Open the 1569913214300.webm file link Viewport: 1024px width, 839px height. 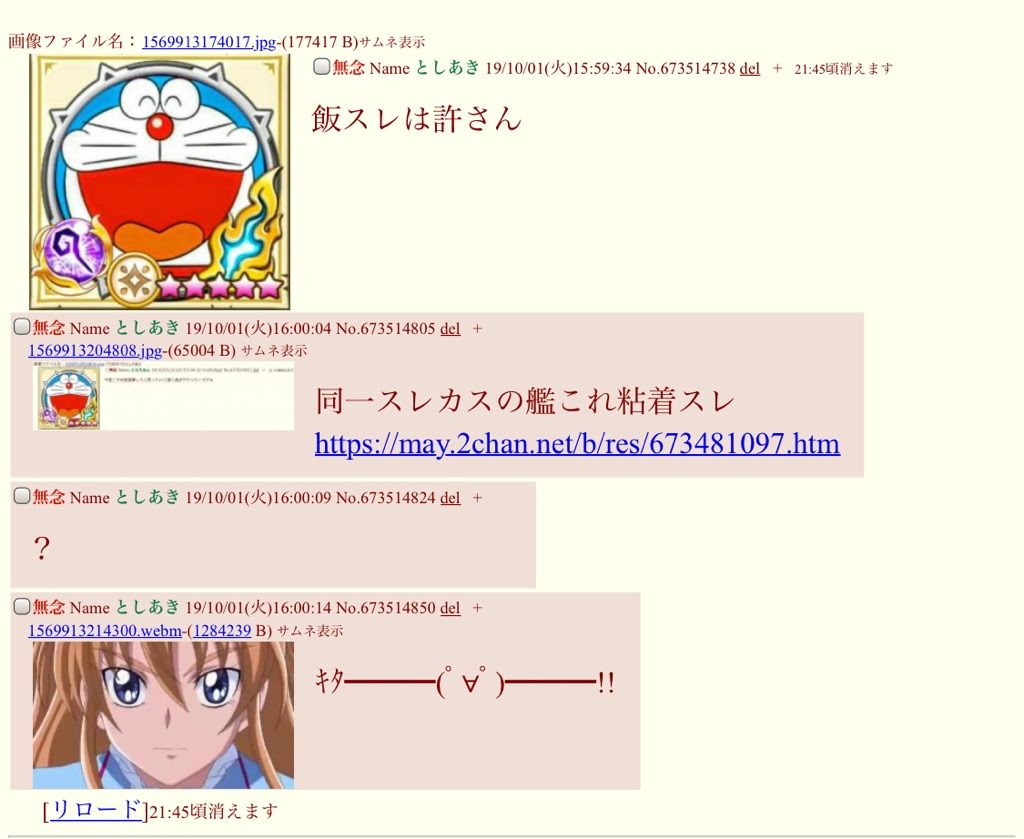[105, 631]
